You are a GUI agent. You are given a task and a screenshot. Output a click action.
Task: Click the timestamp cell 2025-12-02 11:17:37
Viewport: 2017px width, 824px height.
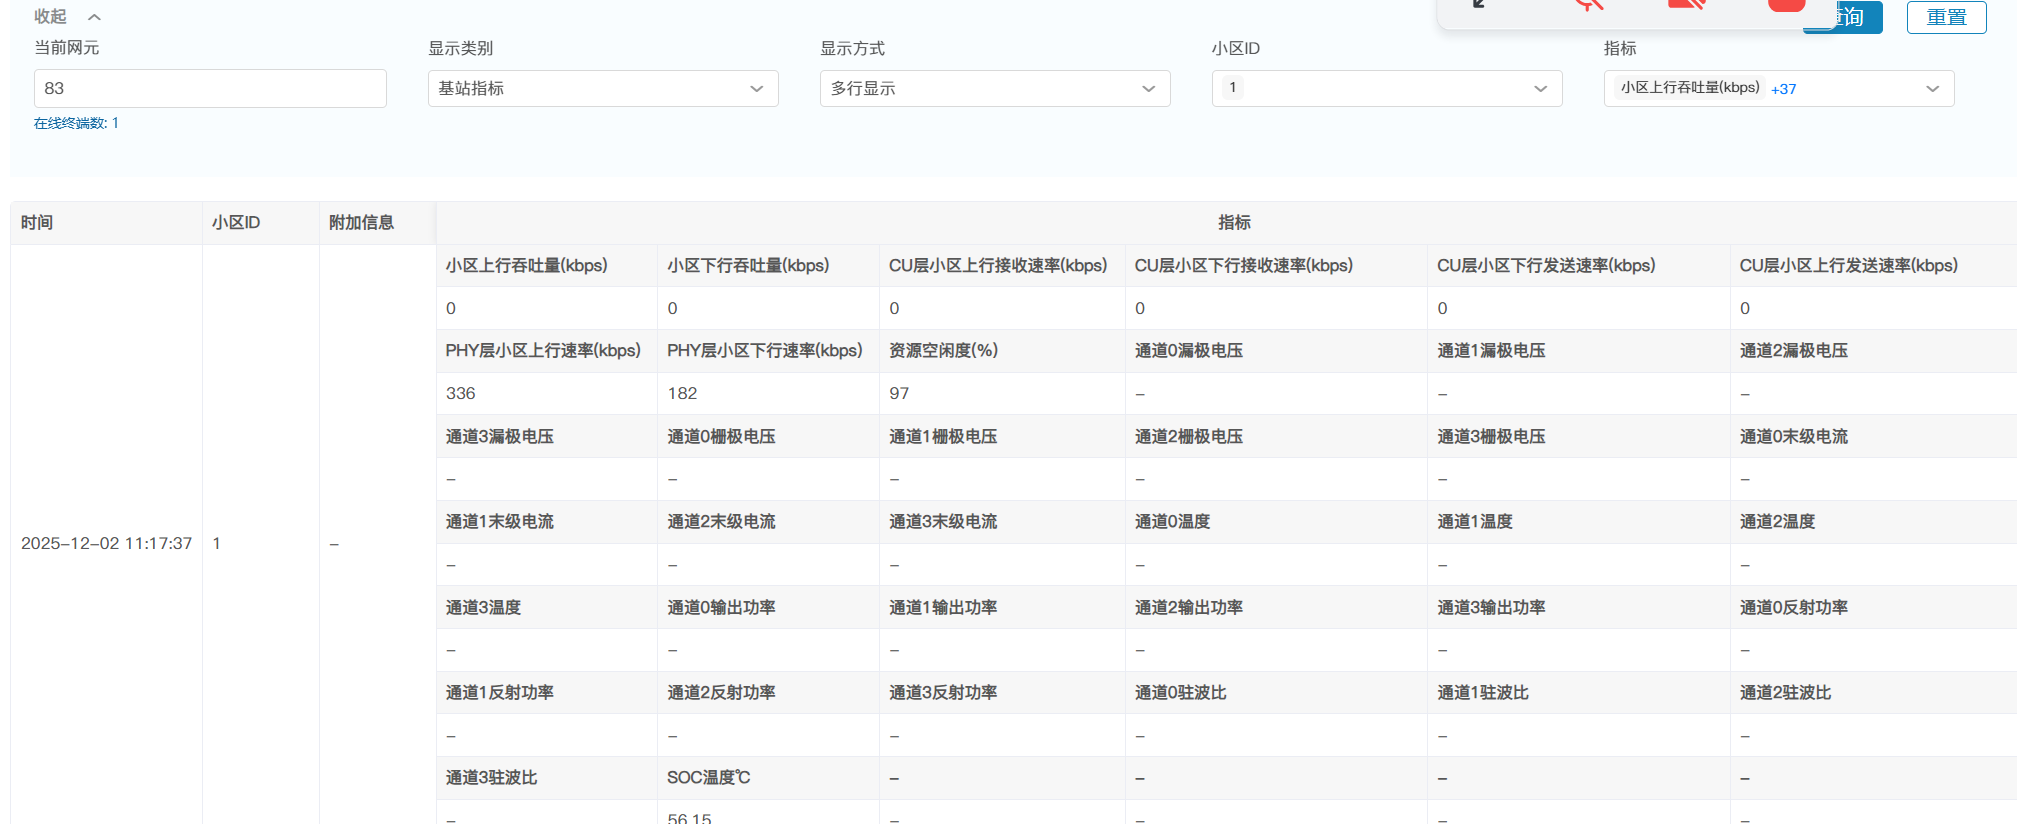click(106, 544)
